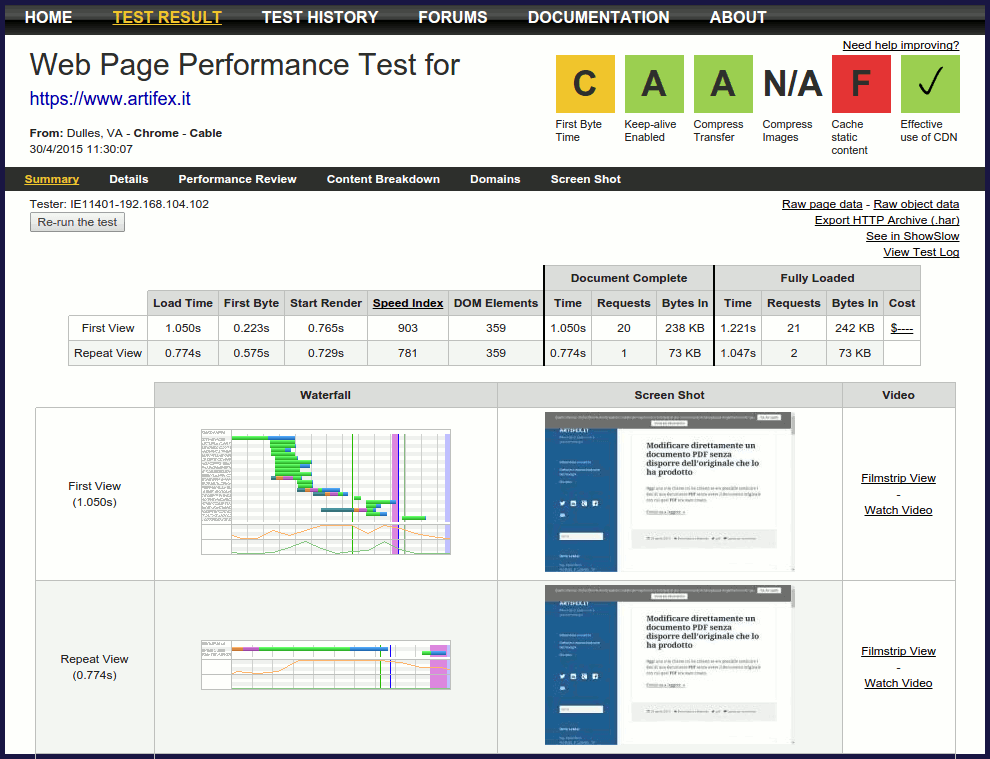The image size is (990, 759).
Task: Click the Re-run the test button
Action: point(77,222)
